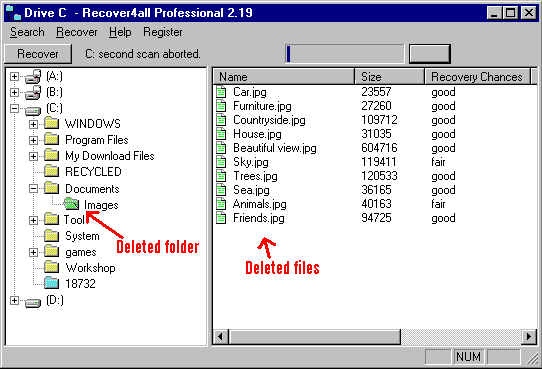This screenshot has height=369, width=542.
Task: Click the size value 119411
Action: pos(379,162)
